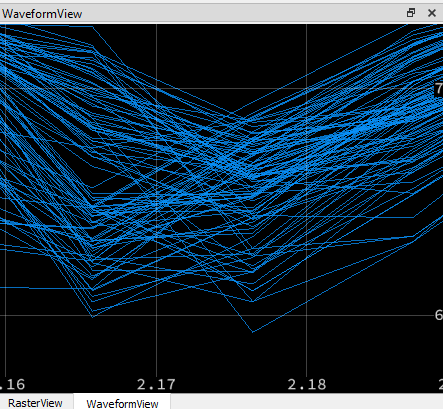Switch to the RasterView tab

click(35, 403)
